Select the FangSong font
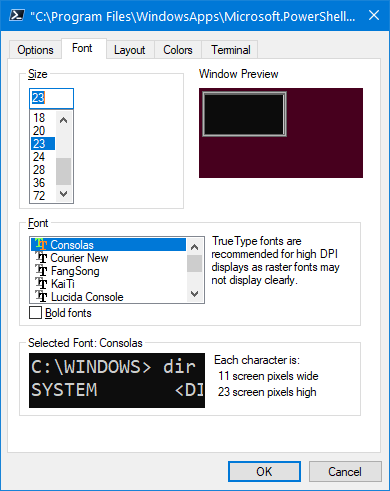 [x=108, y=271]
